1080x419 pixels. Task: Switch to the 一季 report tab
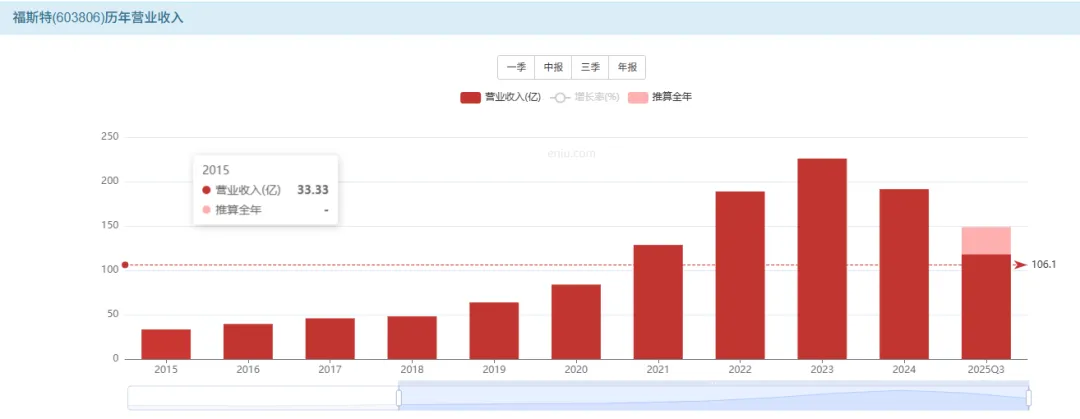coord(517,68)
